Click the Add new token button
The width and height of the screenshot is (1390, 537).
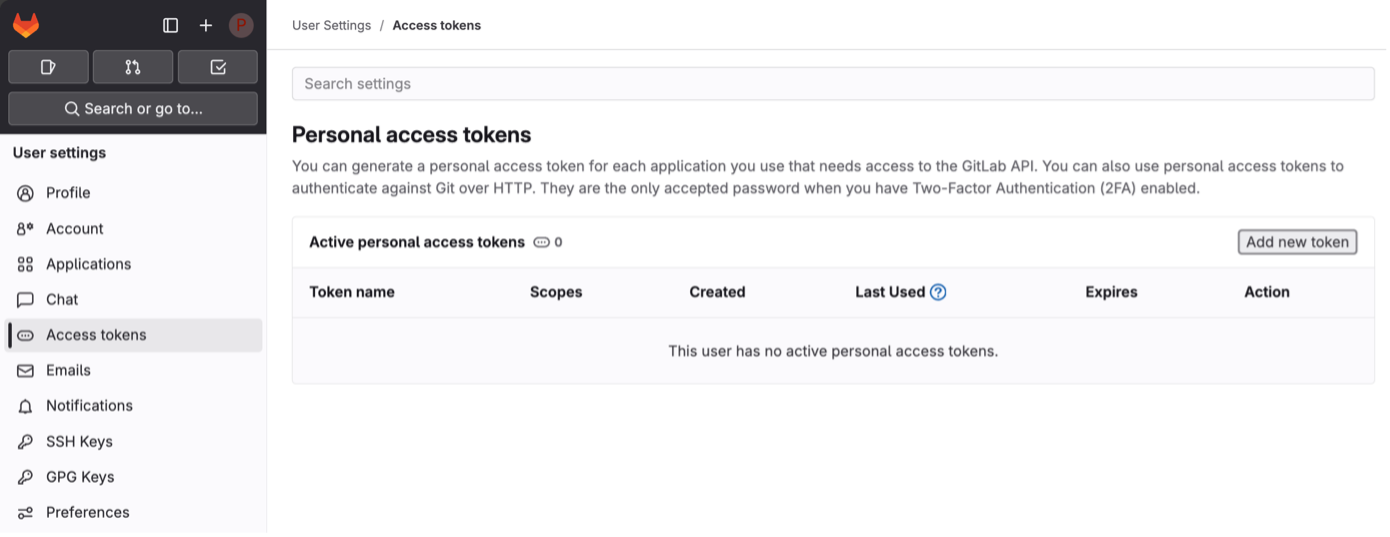1297,242
